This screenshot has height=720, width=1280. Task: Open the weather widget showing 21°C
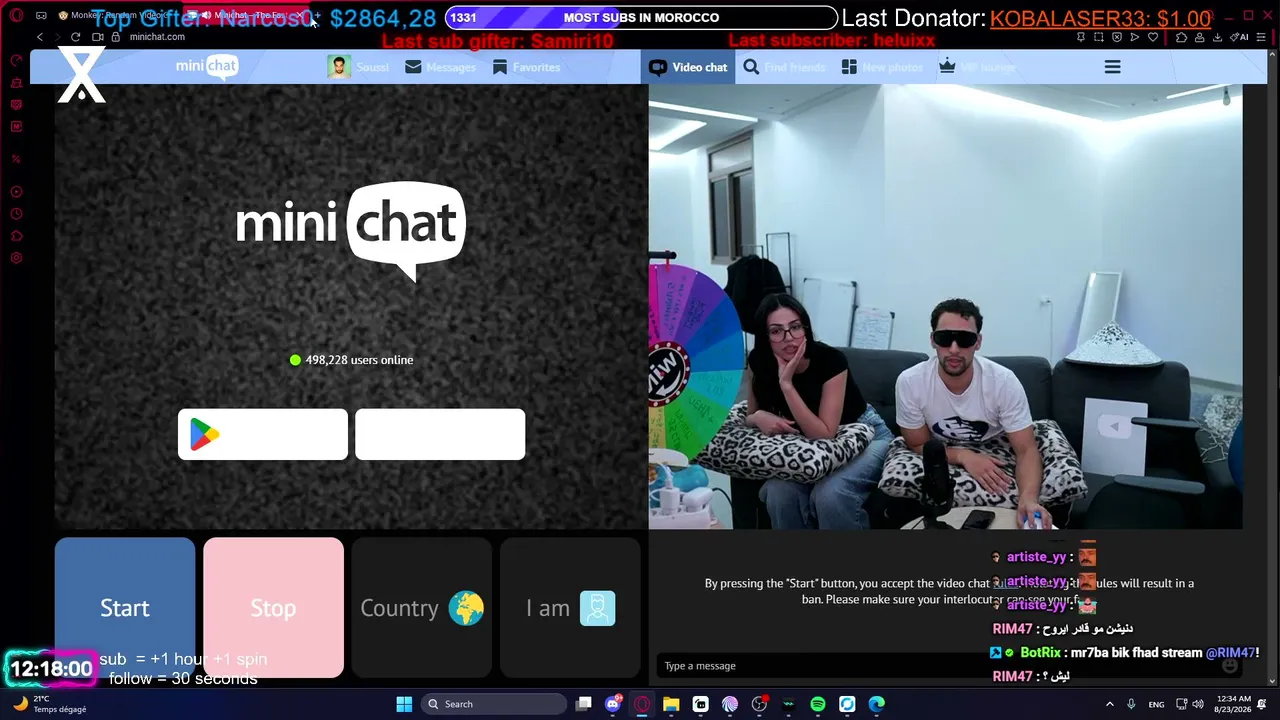point(48,704)
